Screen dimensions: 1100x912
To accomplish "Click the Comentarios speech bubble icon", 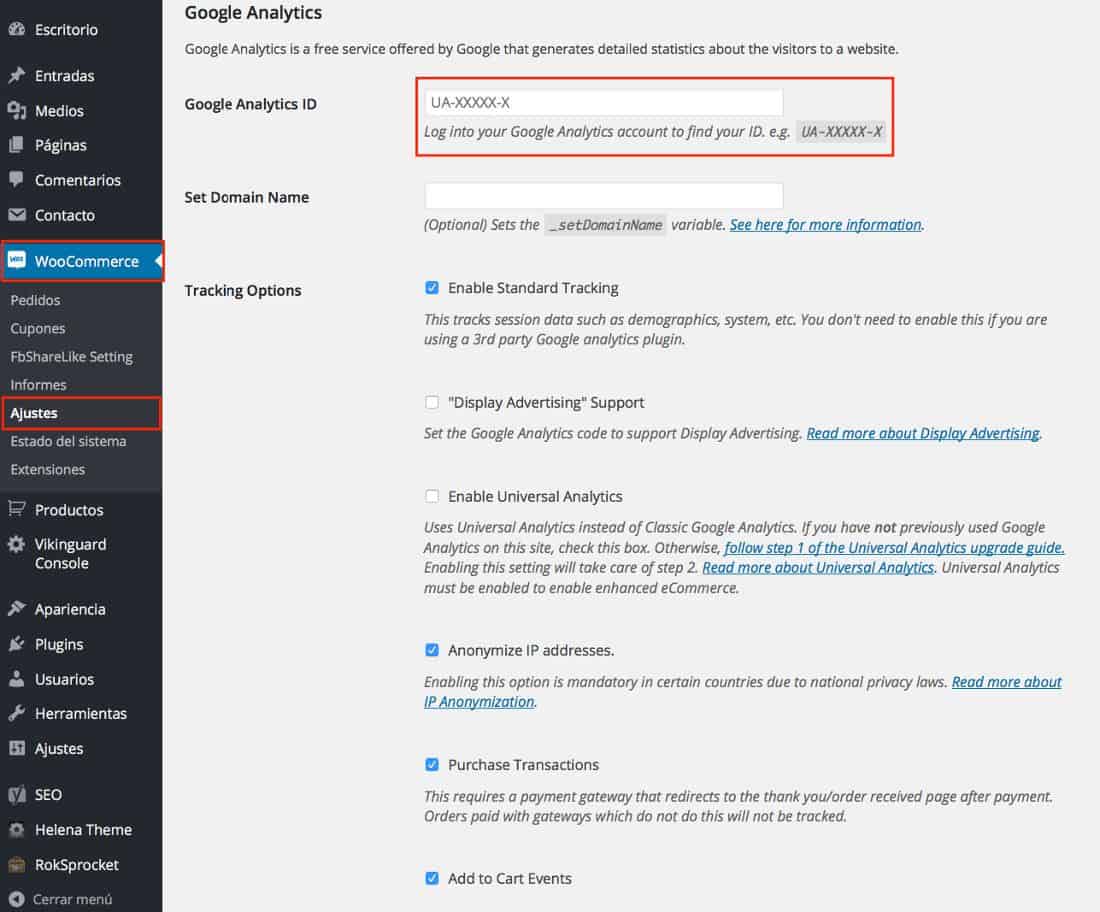I will click(x=17, y=179).
